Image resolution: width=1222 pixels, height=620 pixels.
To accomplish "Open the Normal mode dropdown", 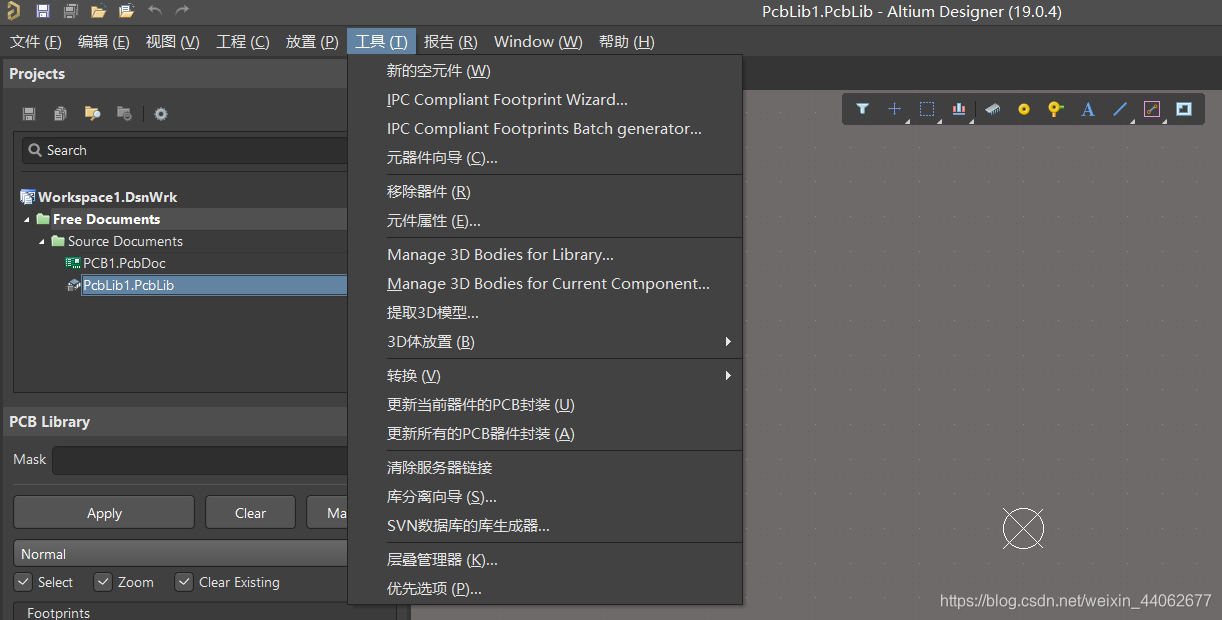I will tap(180, 554).
